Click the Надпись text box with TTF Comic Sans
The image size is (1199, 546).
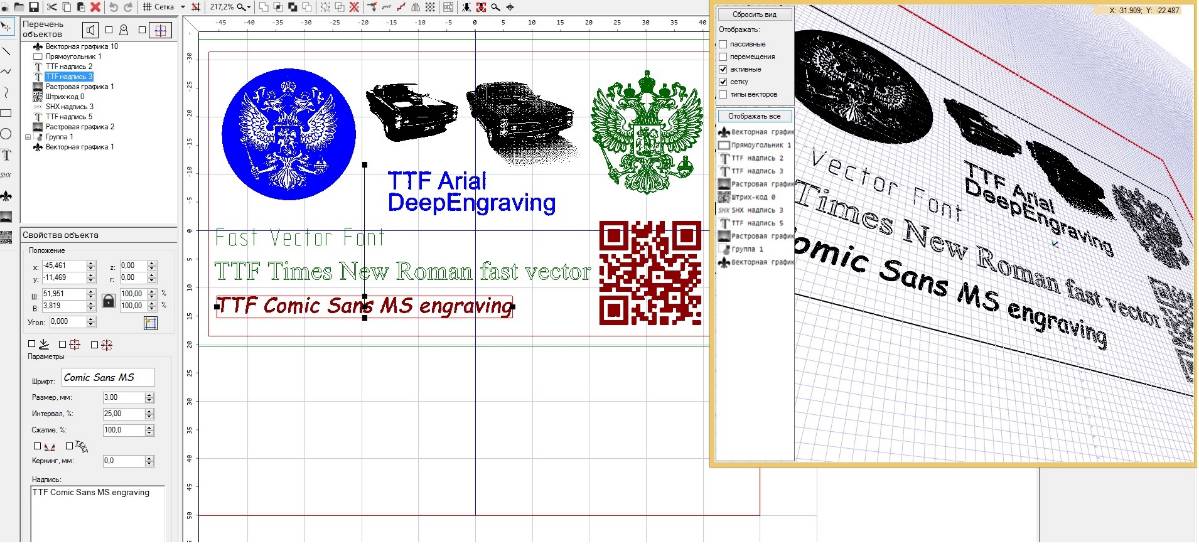(x=97, y=514)
